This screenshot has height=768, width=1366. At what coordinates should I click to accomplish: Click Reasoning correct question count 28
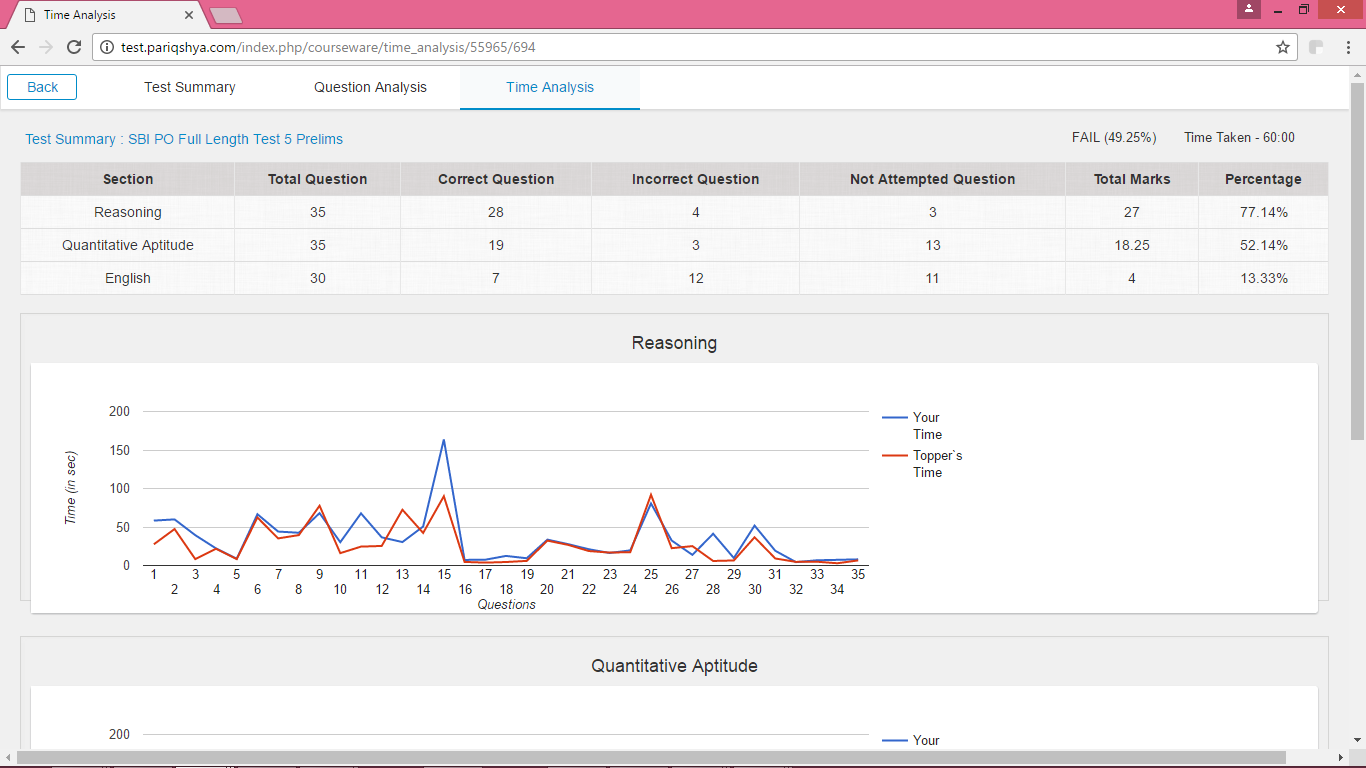tap(496, 212)
